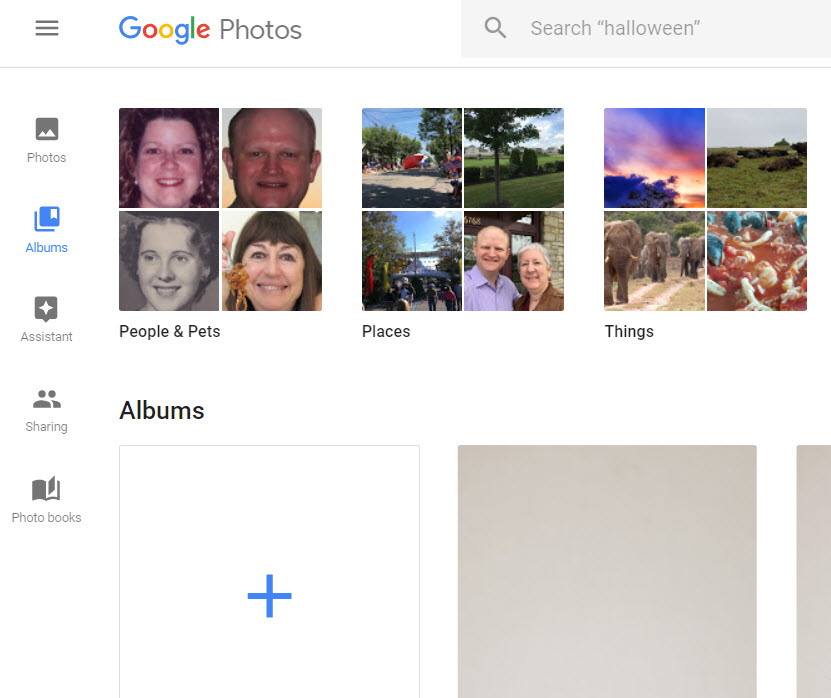The height and width of the screenshot is (698, 831).
Task: Click the blue plus create-album icon
Action: tap(269, 596)
